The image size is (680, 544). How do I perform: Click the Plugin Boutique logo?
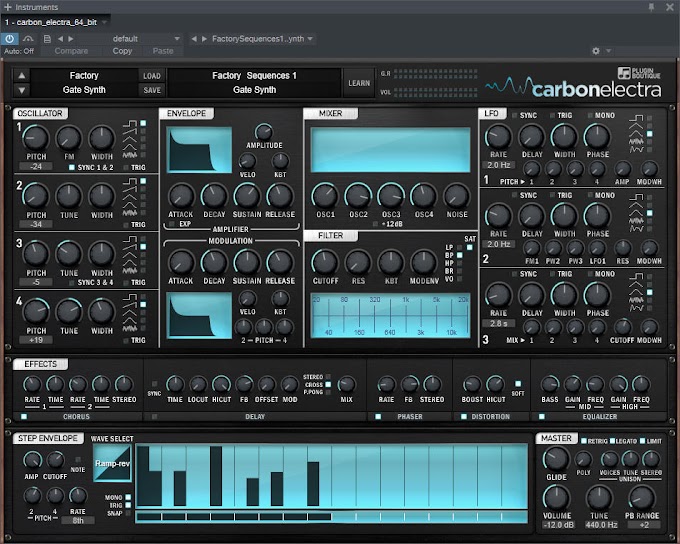[x=639, y=73]
